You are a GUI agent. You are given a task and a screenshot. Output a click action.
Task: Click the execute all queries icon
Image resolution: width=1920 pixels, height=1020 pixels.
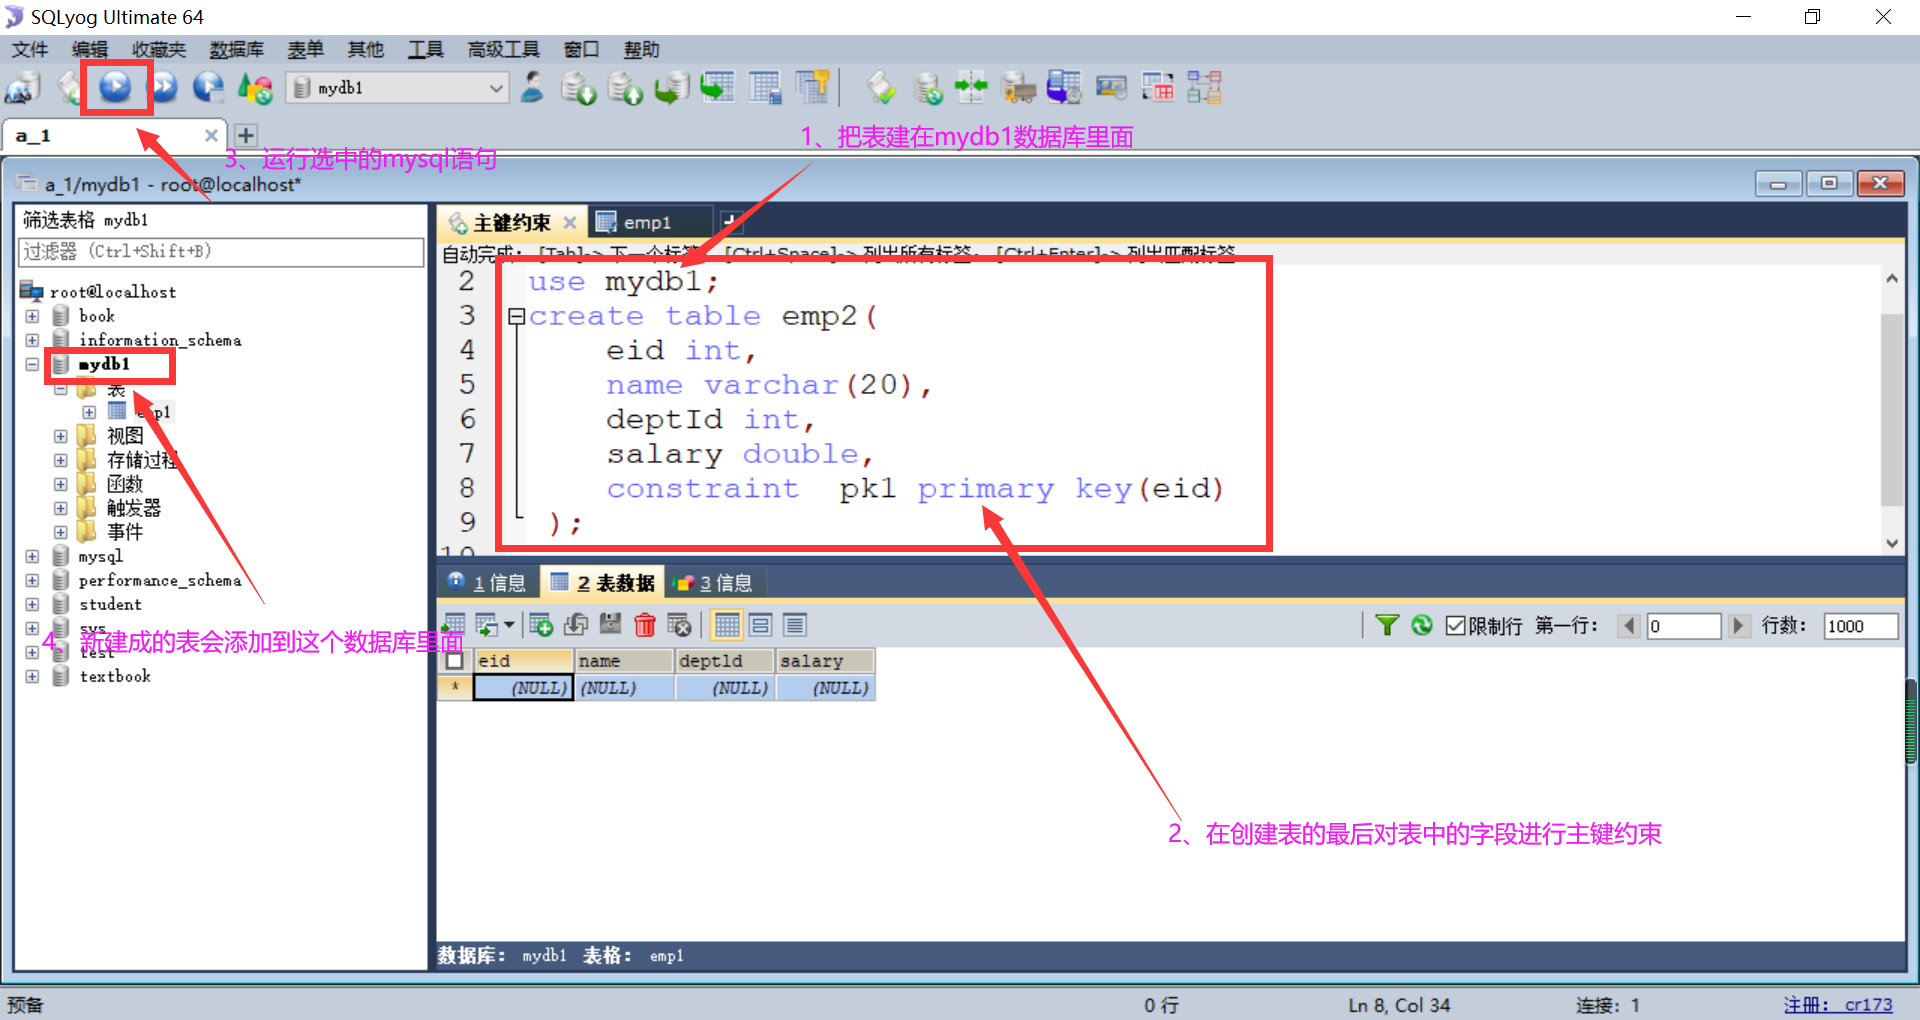tap(163, 88)
